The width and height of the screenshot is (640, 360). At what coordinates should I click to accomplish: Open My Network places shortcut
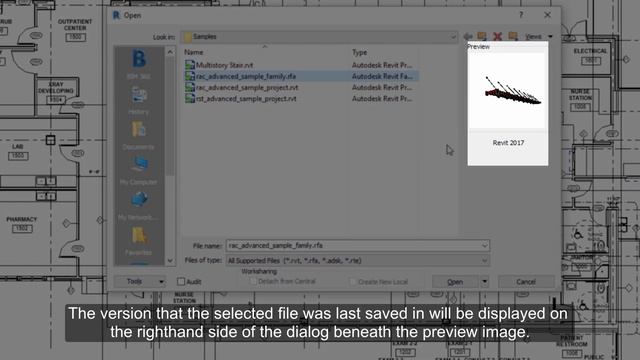tap(139, 206)
